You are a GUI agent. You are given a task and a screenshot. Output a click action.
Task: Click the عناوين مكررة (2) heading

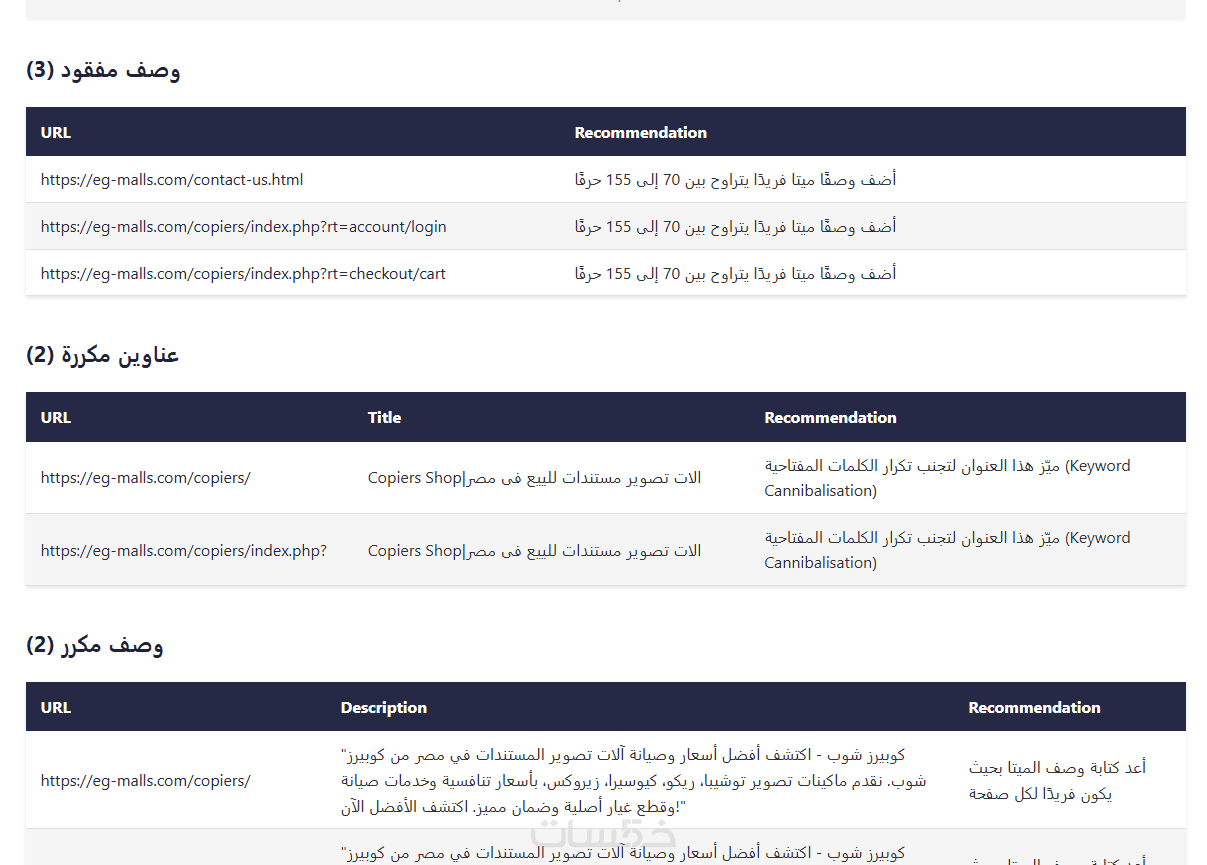click(x=103, y=355)
